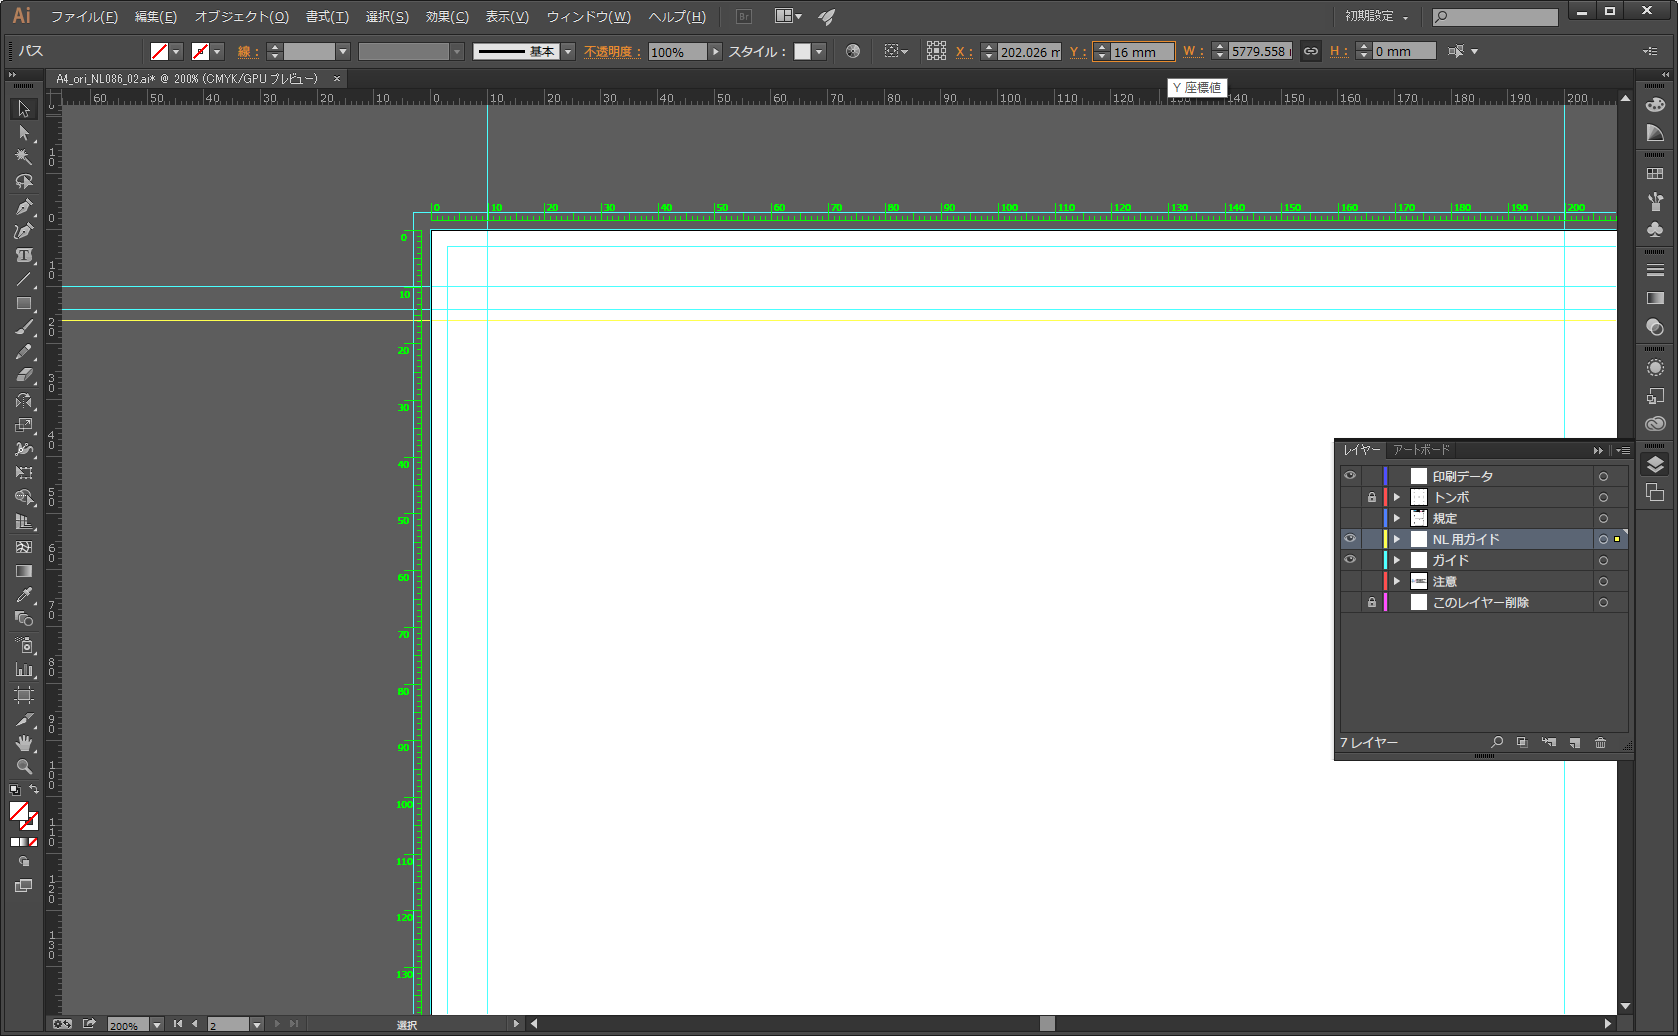
Task: Select the Magic Wand tool
Action: click(24, 157)
